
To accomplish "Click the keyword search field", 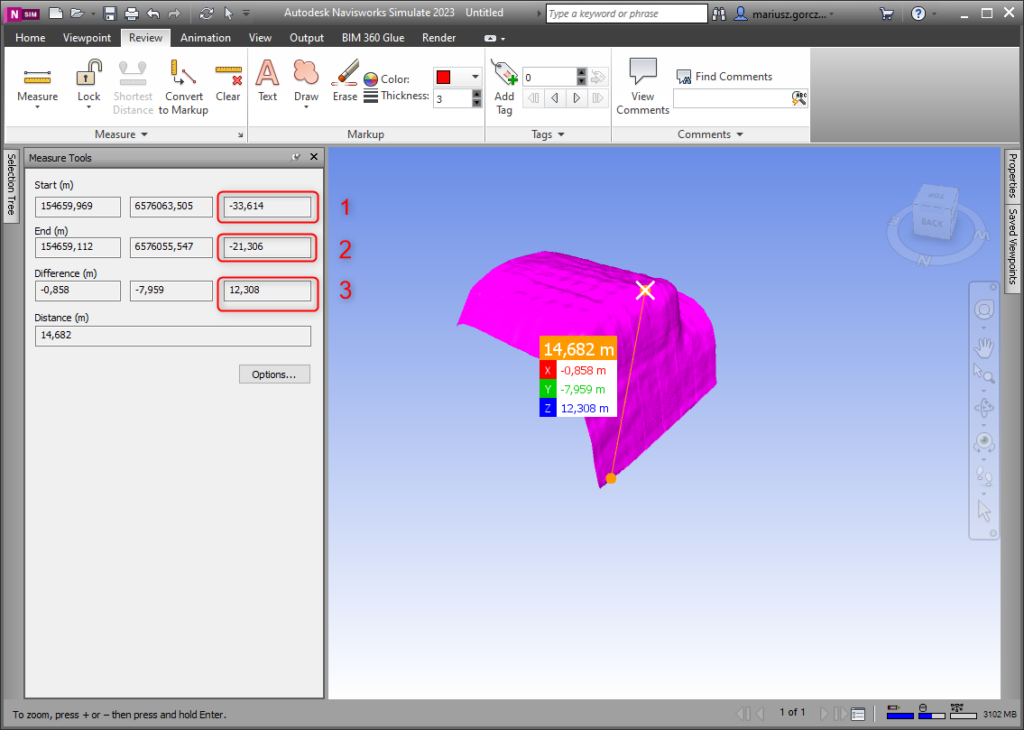I will [626, 13].
